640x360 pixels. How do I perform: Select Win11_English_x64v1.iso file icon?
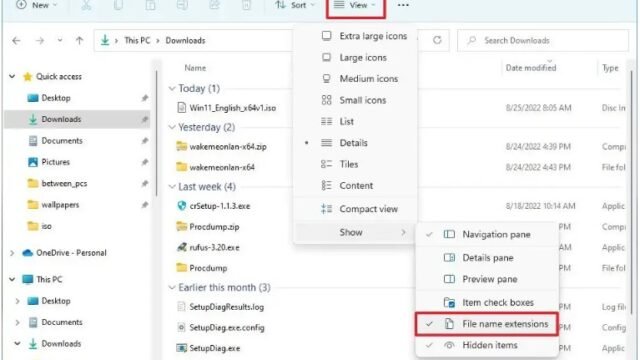click(182, 108)
